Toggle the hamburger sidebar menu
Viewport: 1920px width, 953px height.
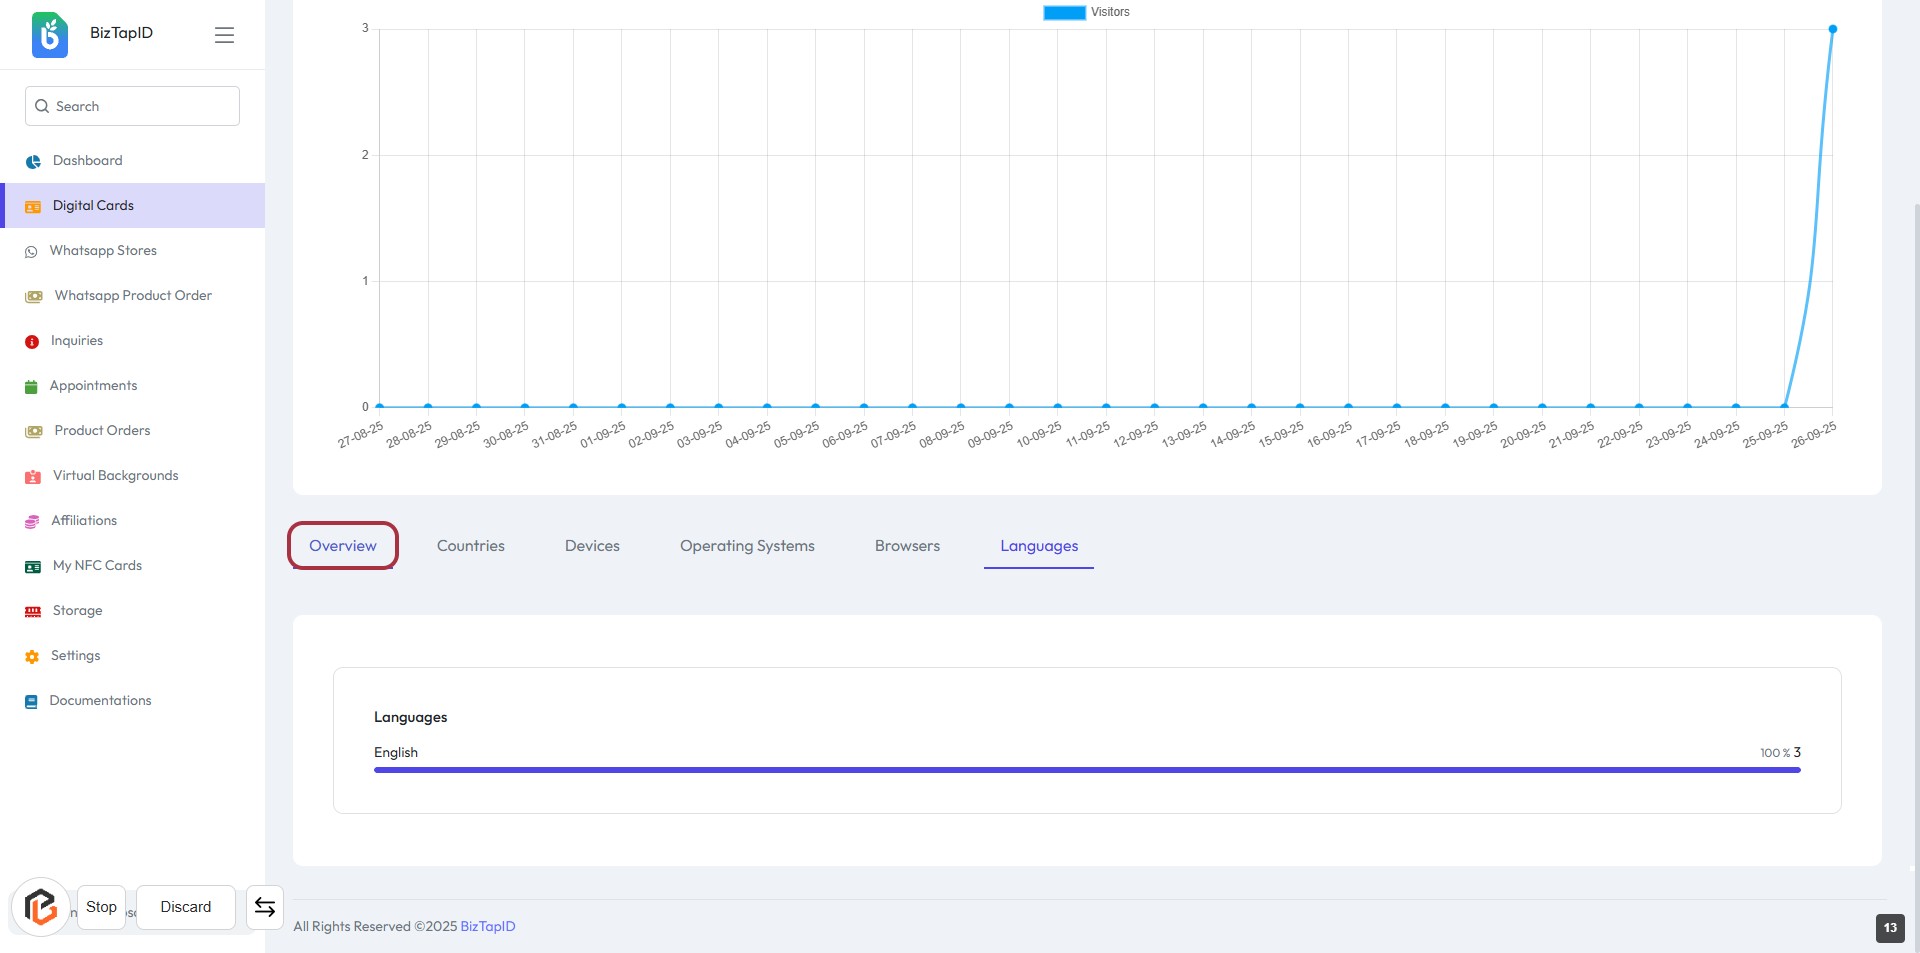point(224,35)
